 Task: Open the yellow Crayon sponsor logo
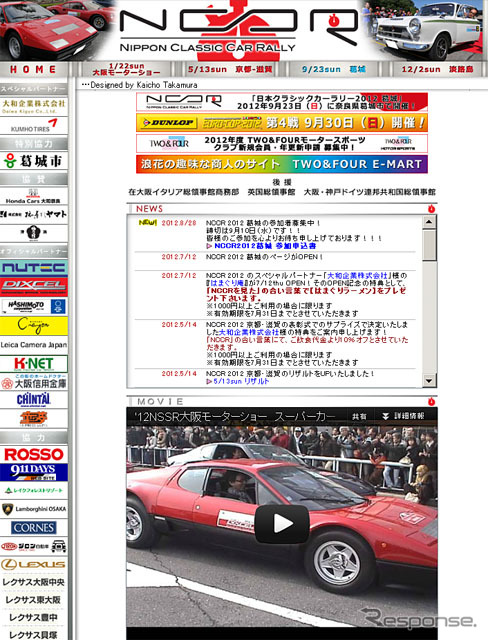[x=34, y=326]
